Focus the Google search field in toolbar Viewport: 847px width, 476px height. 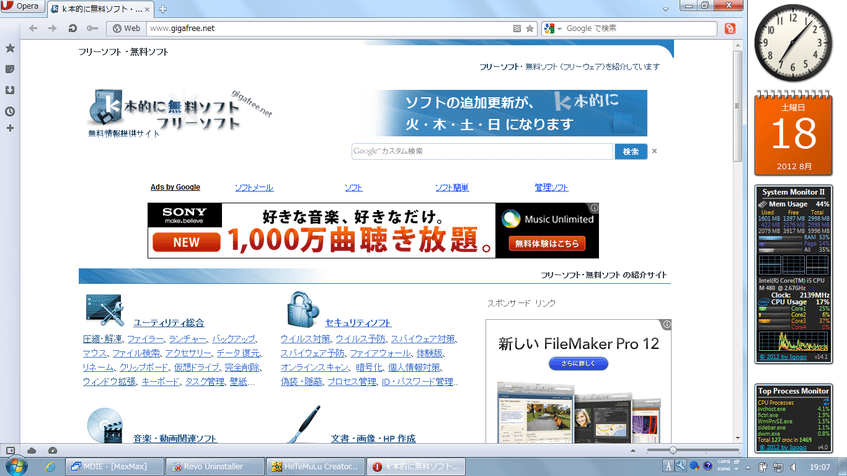(x=640, y=28)
